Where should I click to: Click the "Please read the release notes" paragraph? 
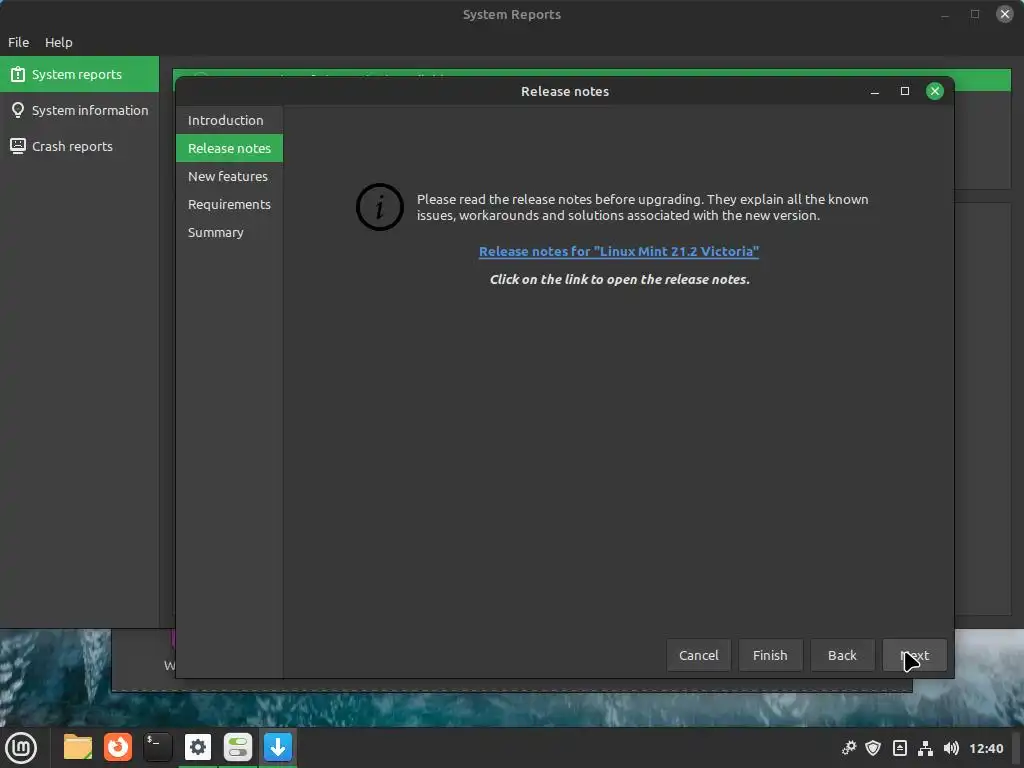(643, 207)
